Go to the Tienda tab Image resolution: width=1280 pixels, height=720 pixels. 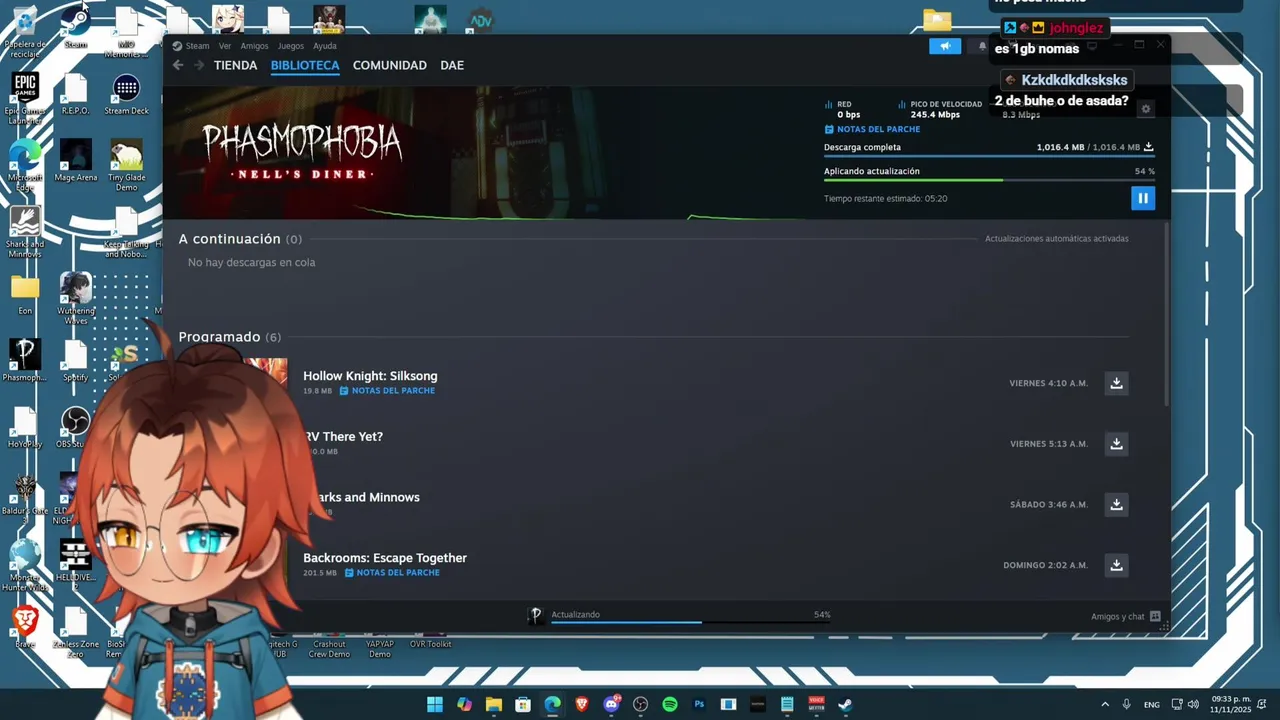point(235,65)
